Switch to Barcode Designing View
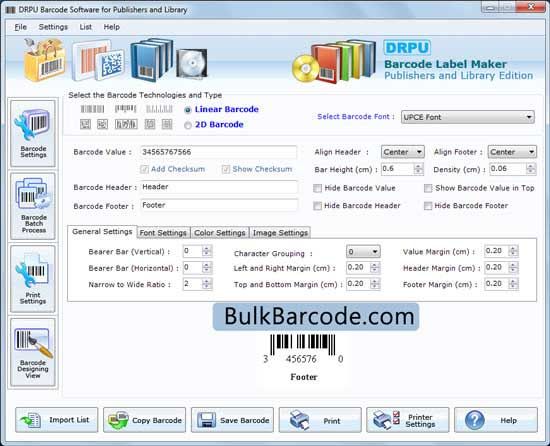 point(33,352)
